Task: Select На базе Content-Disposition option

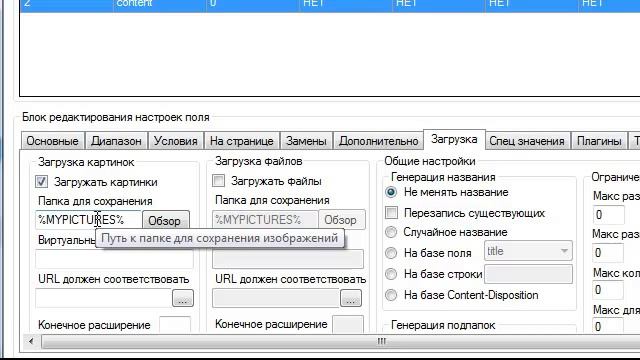Action: click(391, 295)
